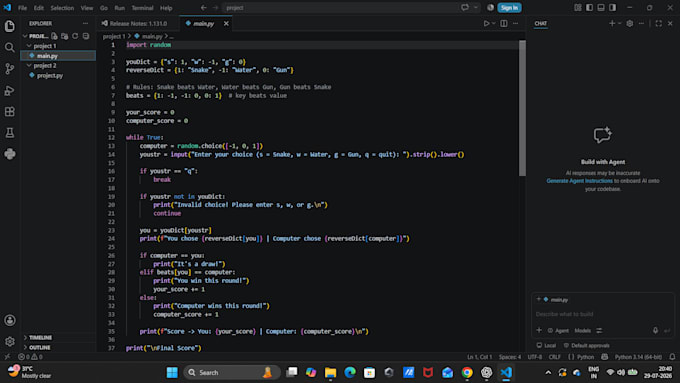Screen dimensions: 680x383
Task: Open the Extensions view
Action: point(10,111)
